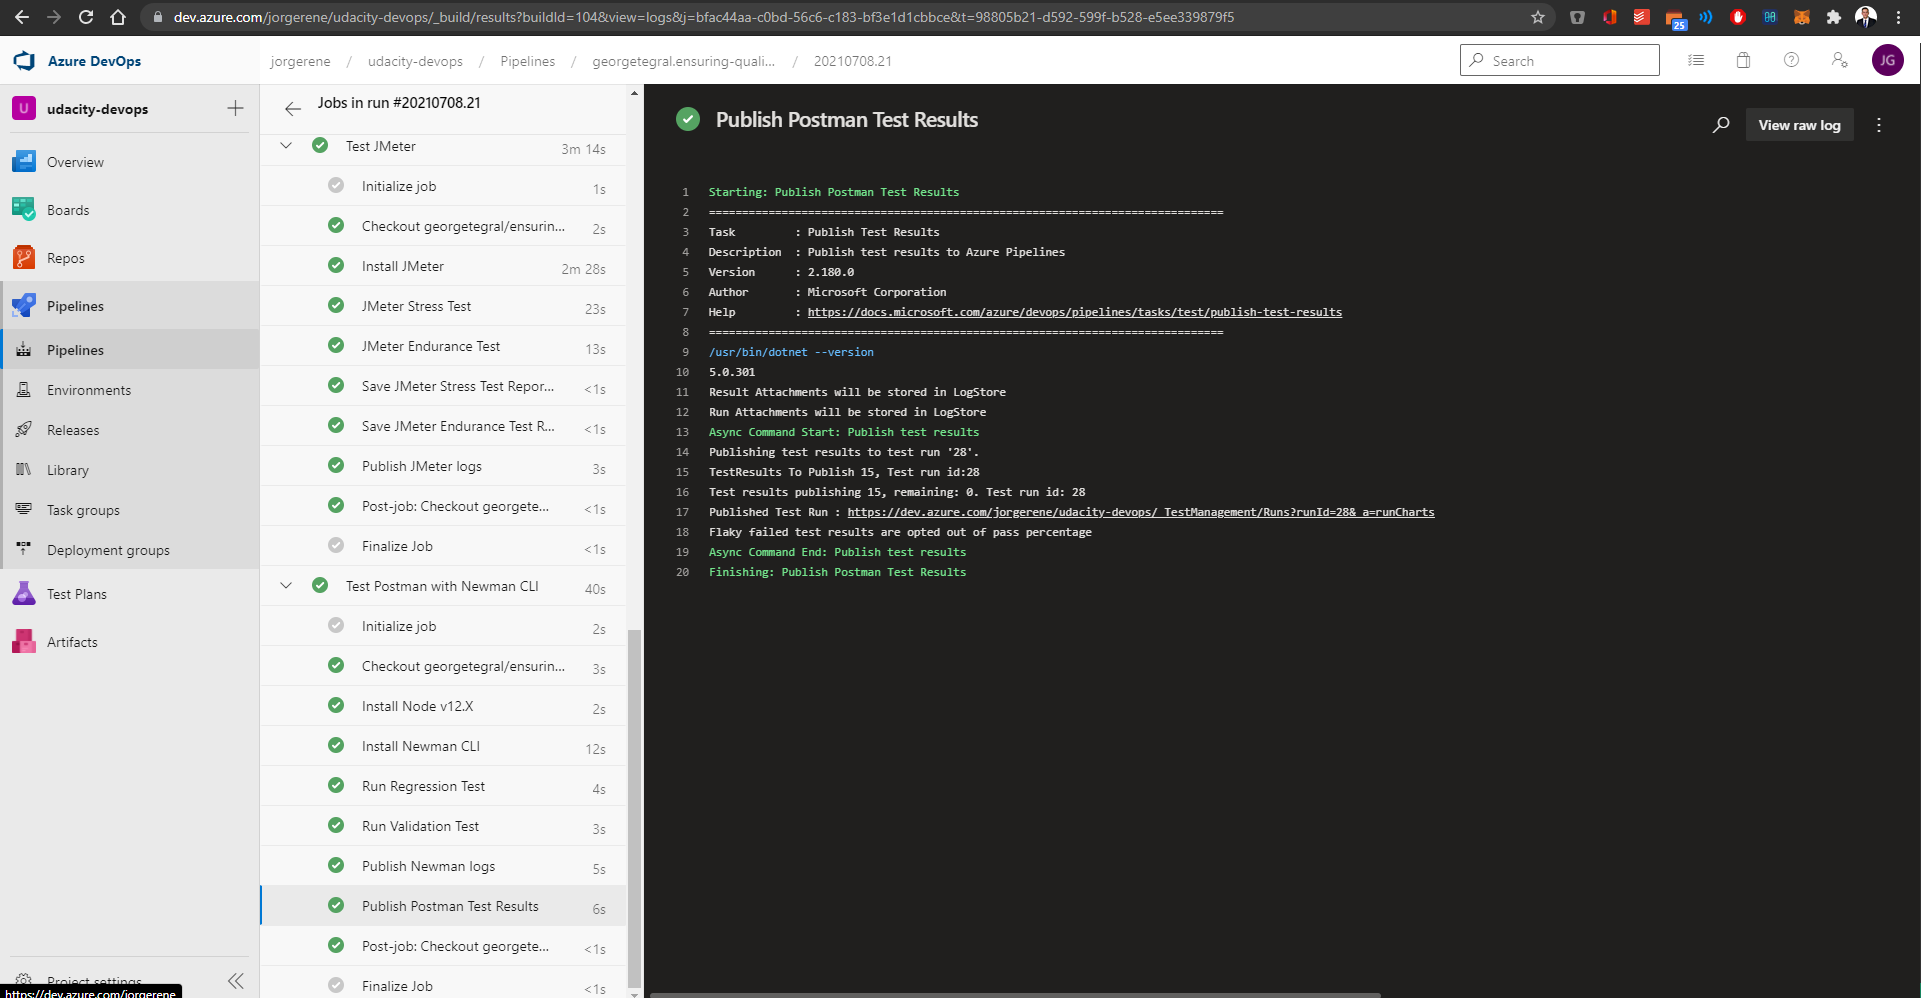Open the Marketplace shopping bag icon
This screenshot has width=1921, height=998.
click(x=1743, y=60)
